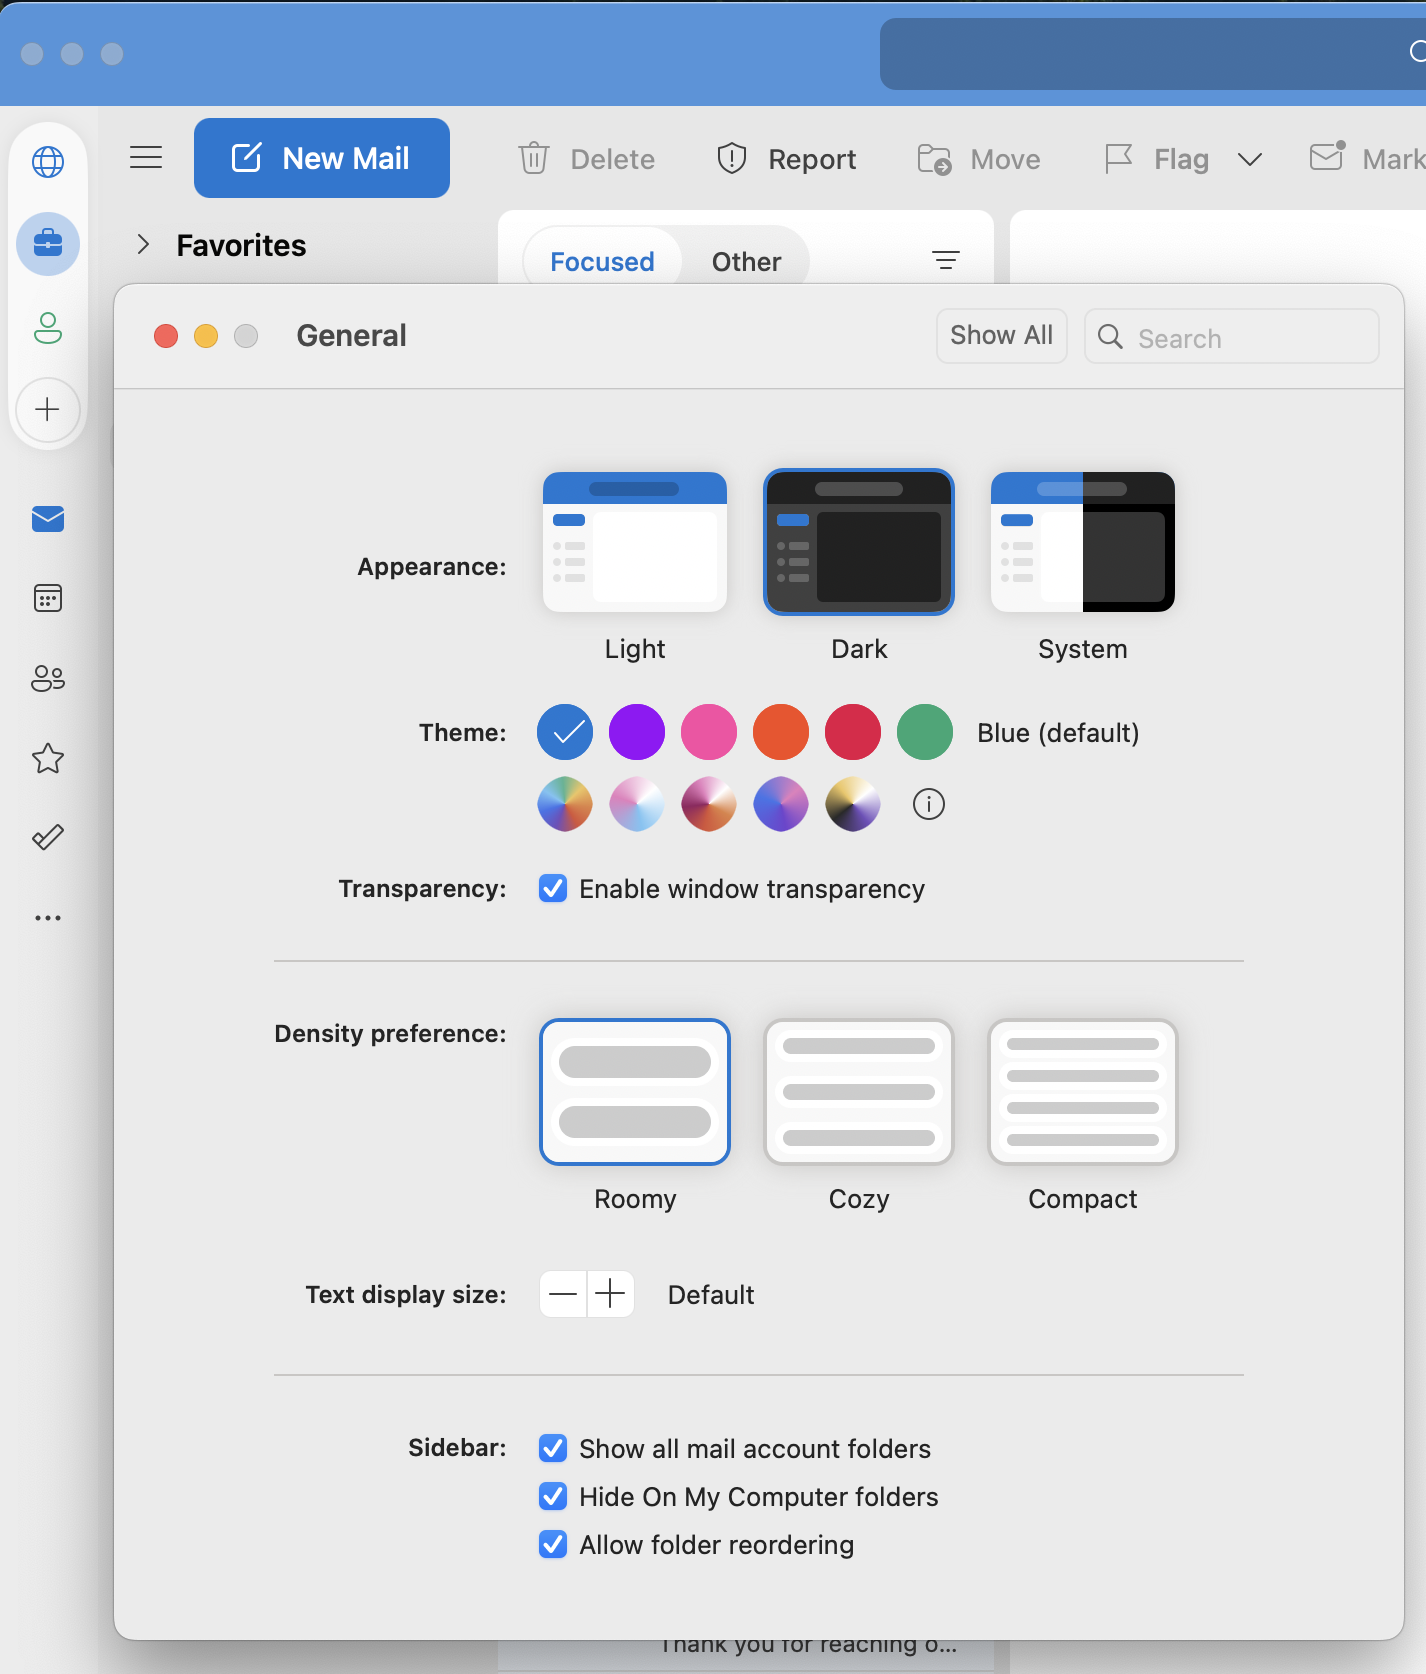Choose the pink theme swatch
This screenshot has height=1674, width=1426.
click(x=709, y=732)
